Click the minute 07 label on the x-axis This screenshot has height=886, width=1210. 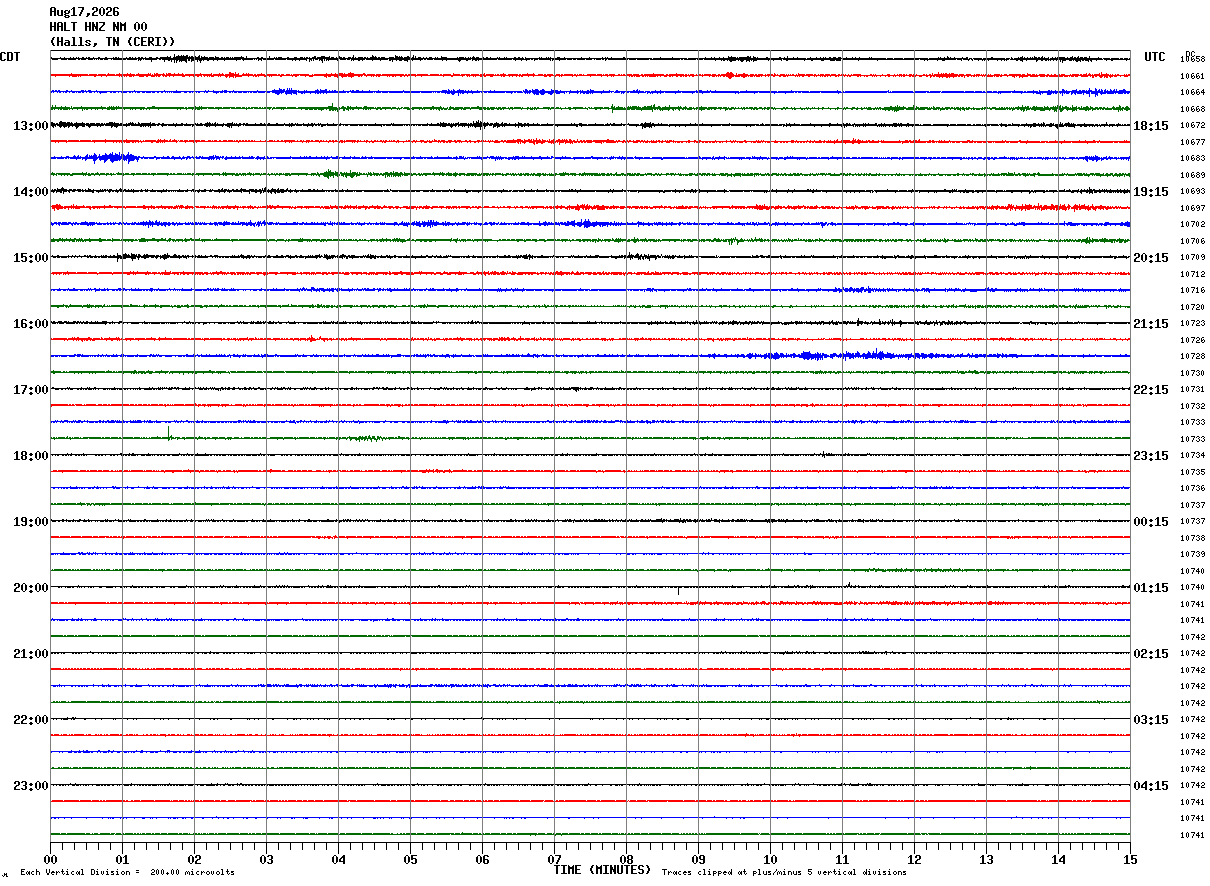554,860
